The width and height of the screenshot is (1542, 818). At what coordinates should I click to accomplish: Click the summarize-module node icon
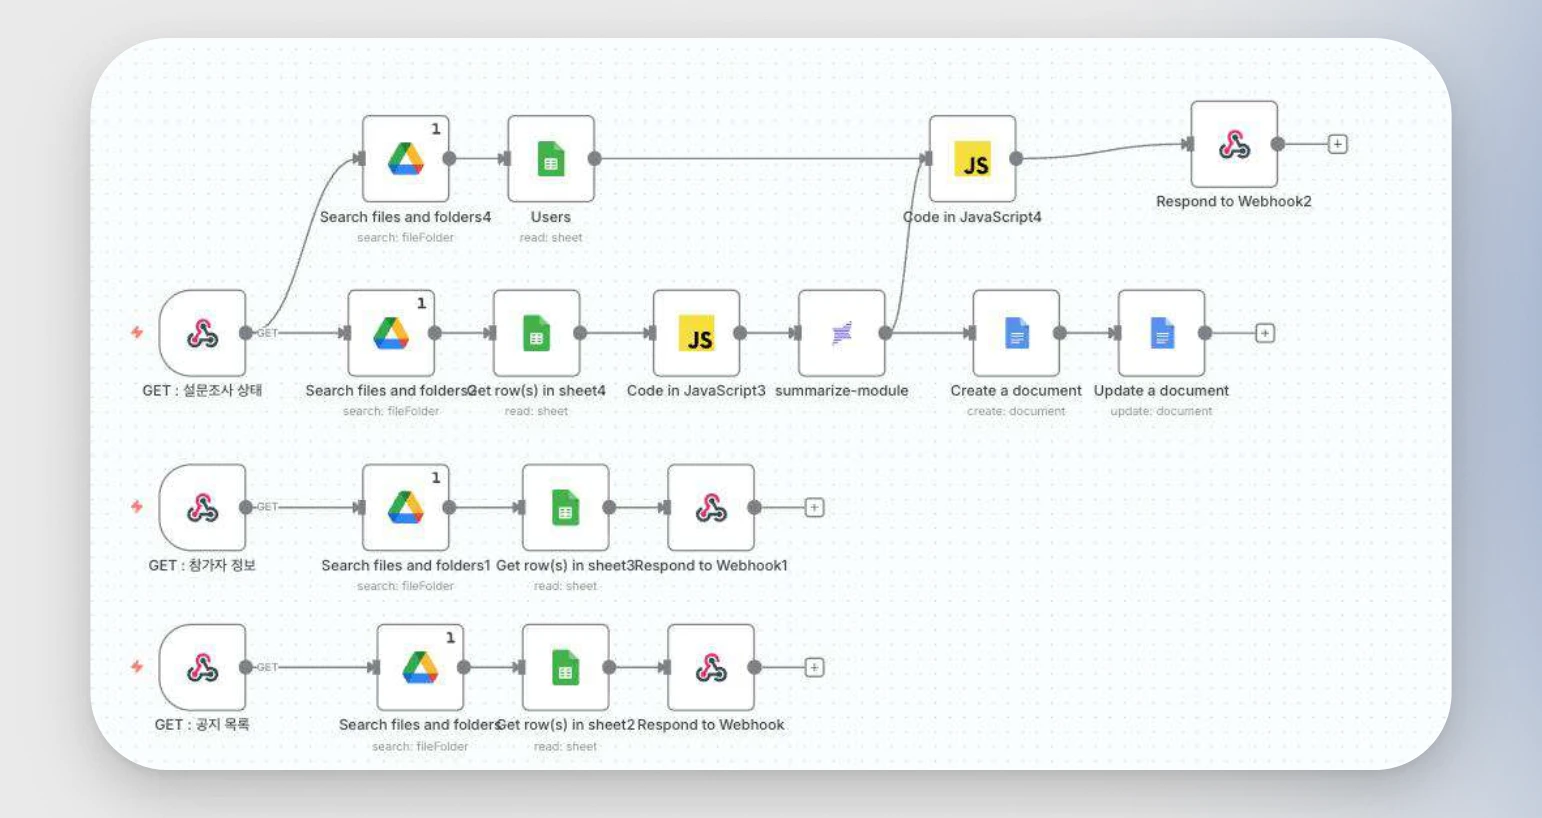click(x=841, y=333)
